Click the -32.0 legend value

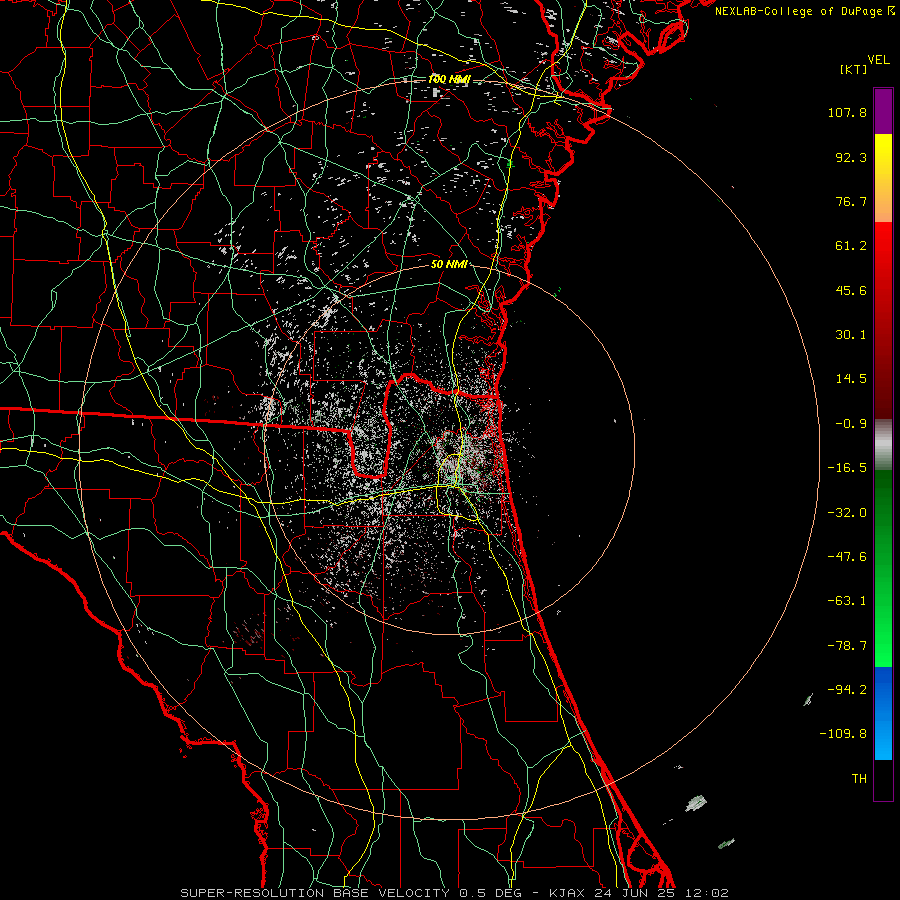(x=847, y=513)
